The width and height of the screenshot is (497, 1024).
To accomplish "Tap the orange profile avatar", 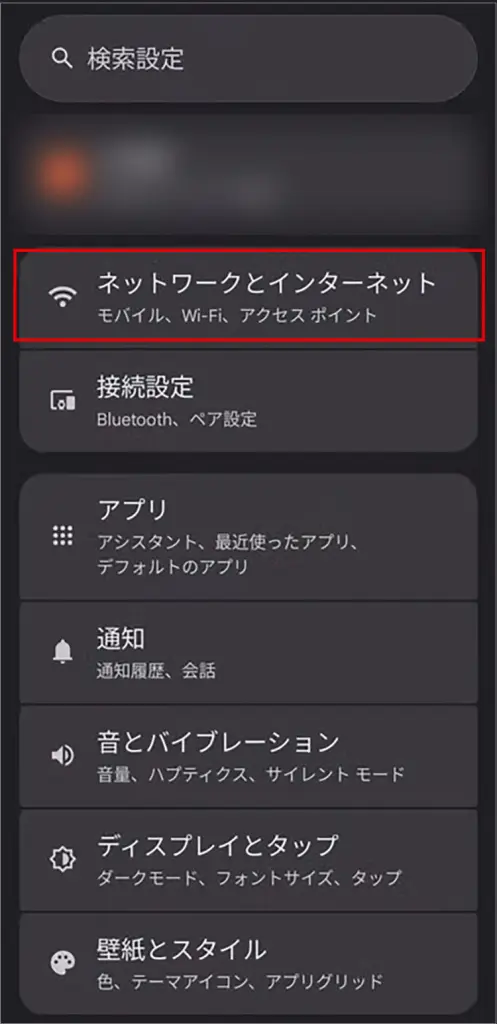I will point(63,174).
